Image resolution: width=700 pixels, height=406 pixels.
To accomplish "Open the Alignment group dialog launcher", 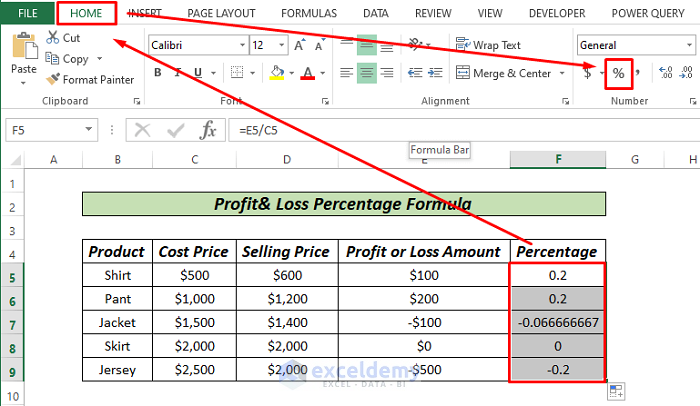I will click(565, 102).
